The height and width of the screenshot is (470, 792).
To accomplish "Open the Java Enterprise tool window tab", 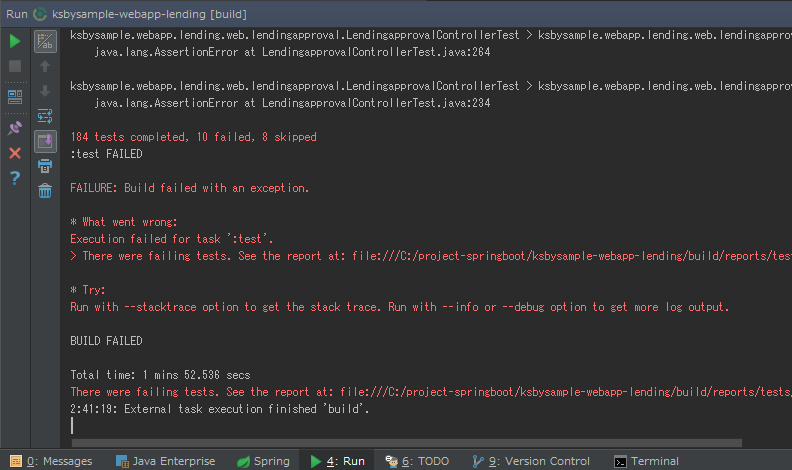I will click(166, 461).
